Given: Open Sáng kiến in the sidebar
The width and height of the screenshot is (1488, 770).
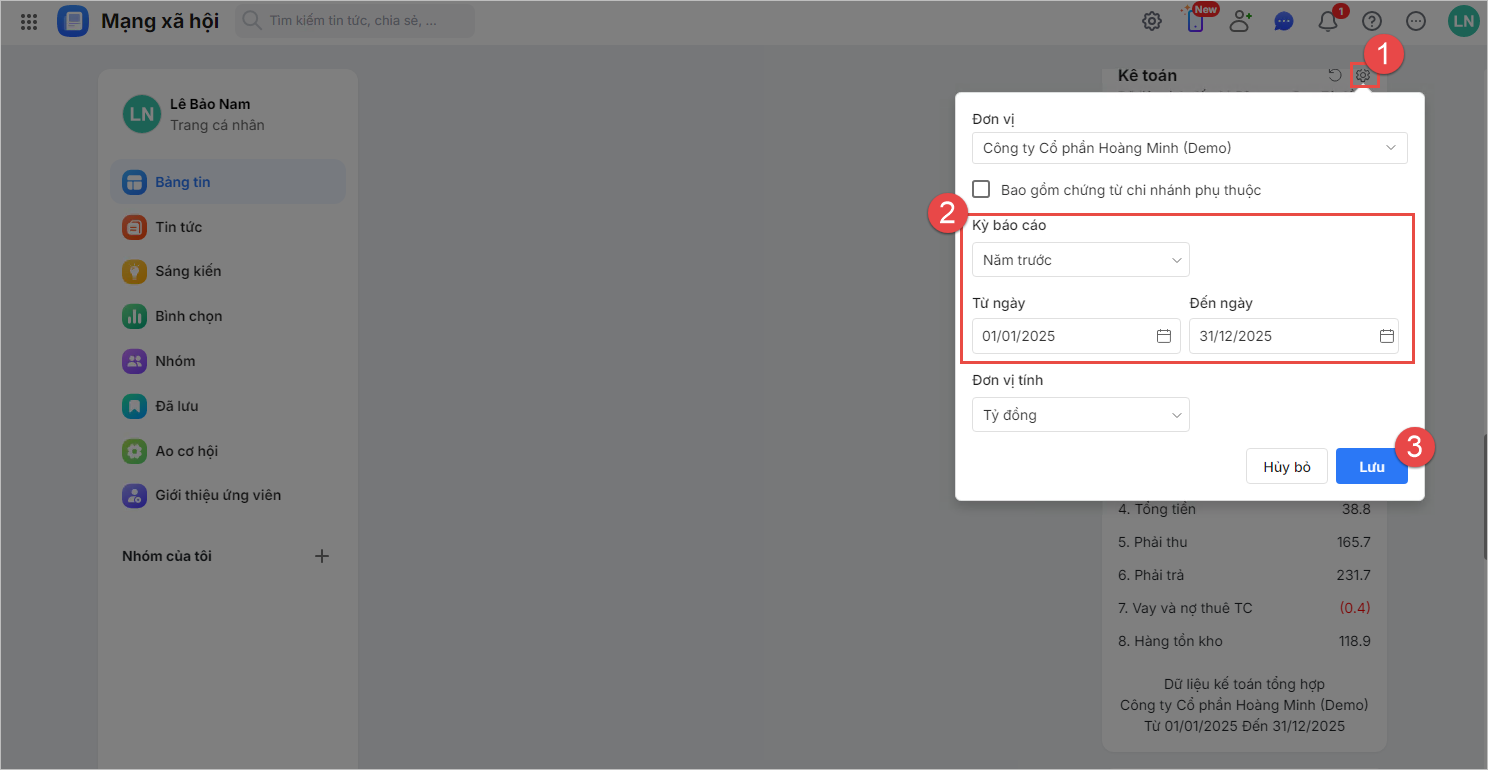Looking at the screenshot, I should (188, 271).
